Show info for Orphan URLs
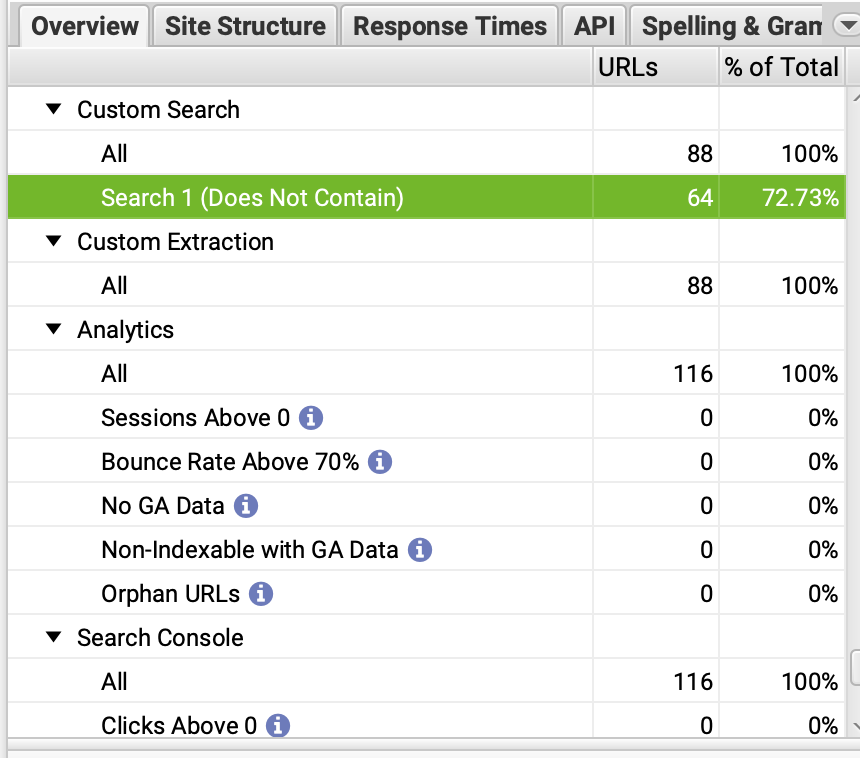This screenshot has width=860, height=758. [261, 594]
